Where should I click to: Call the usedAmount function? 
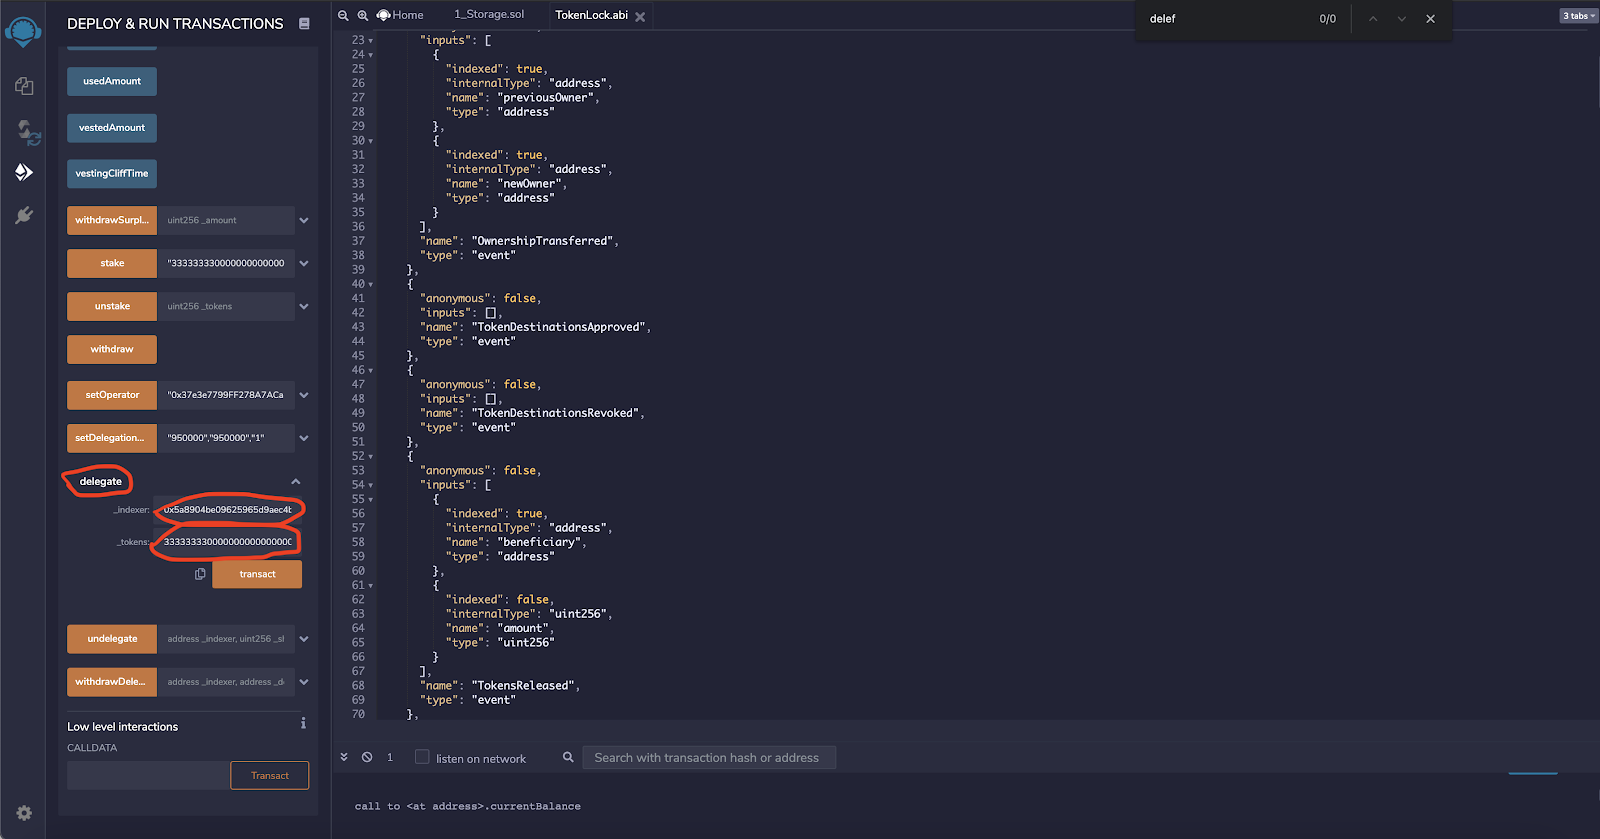(x=112, y=81)
